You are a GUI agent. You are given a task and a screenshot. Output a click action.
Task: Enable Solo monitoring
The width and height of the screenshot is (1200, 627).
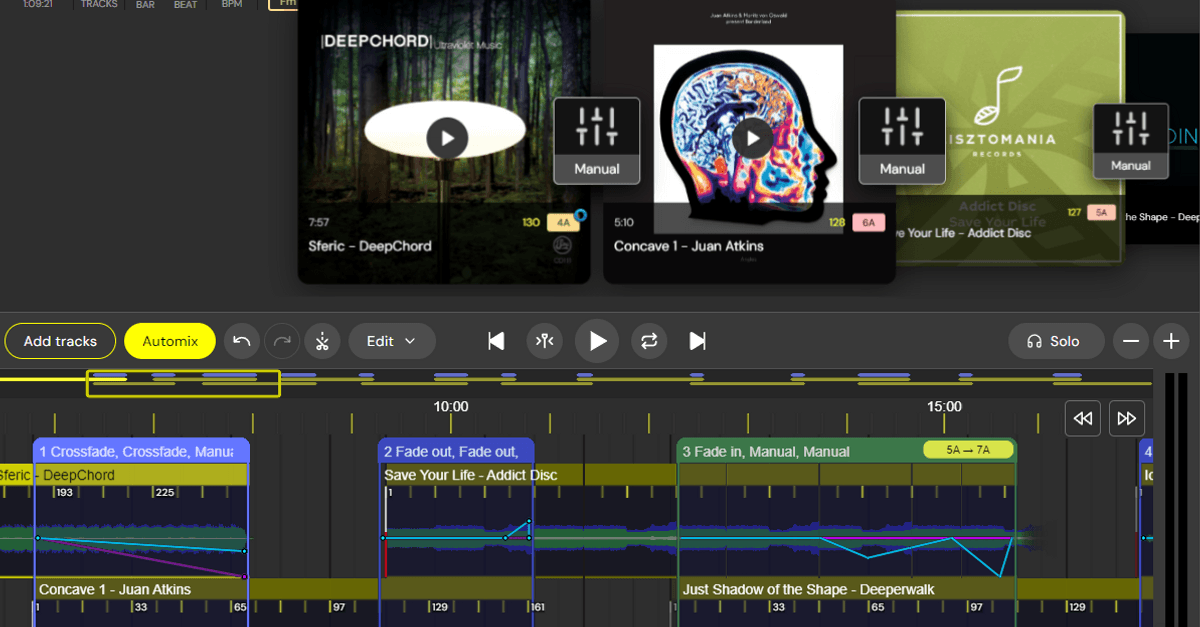tap(1056, 341)
